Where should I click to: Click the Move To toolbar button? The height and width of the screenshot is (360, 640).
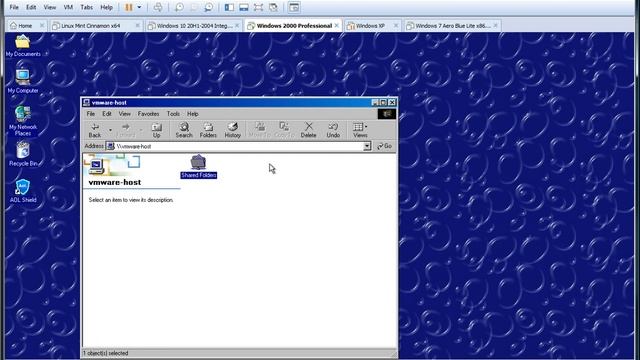tap(260, 130)
